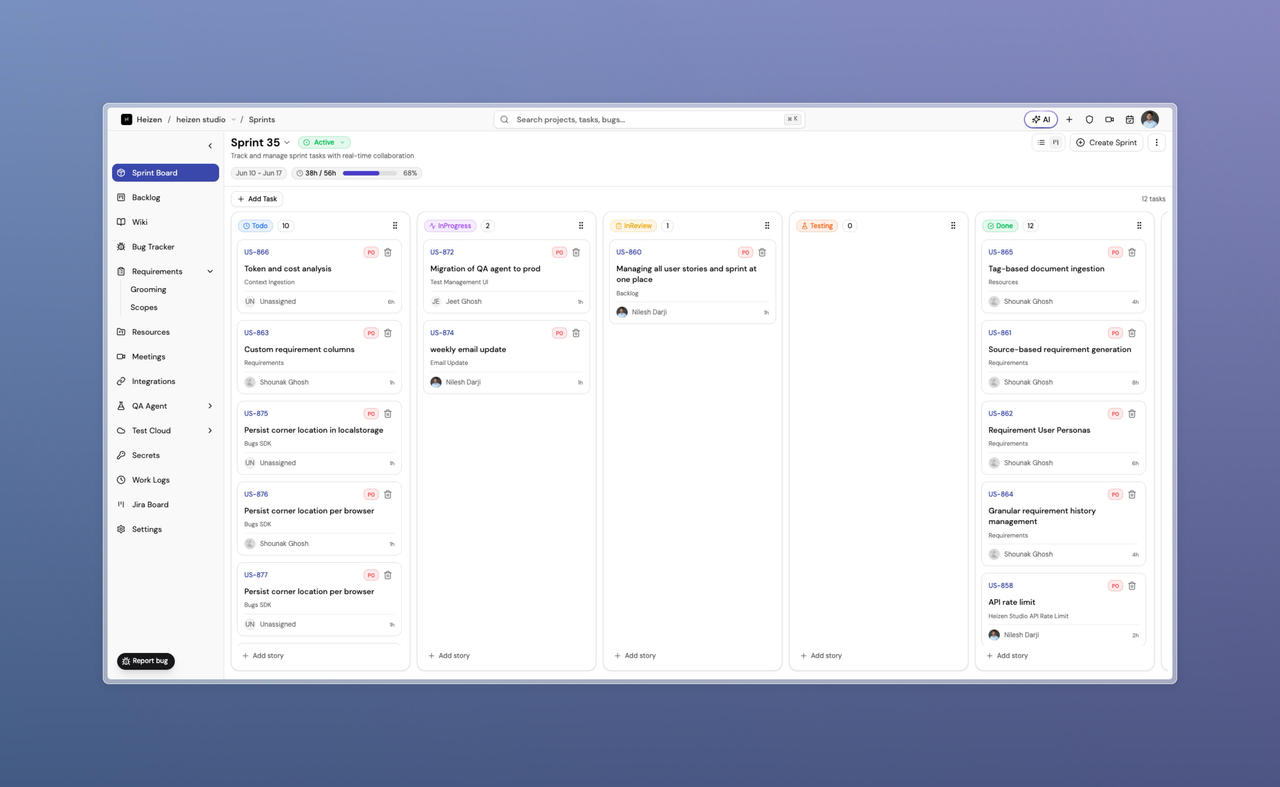The image size is (1280, 787).
Task: Add story to InProgress column
Action: coord(449,656)
